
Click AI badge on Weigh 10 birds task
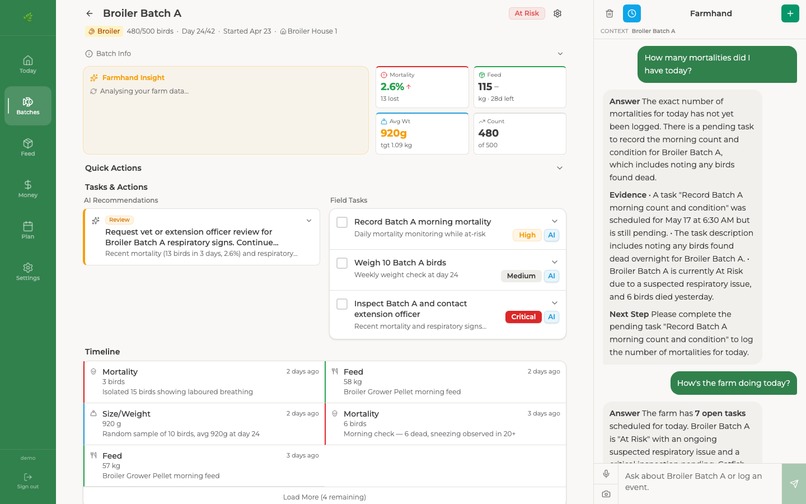[552, 276]
